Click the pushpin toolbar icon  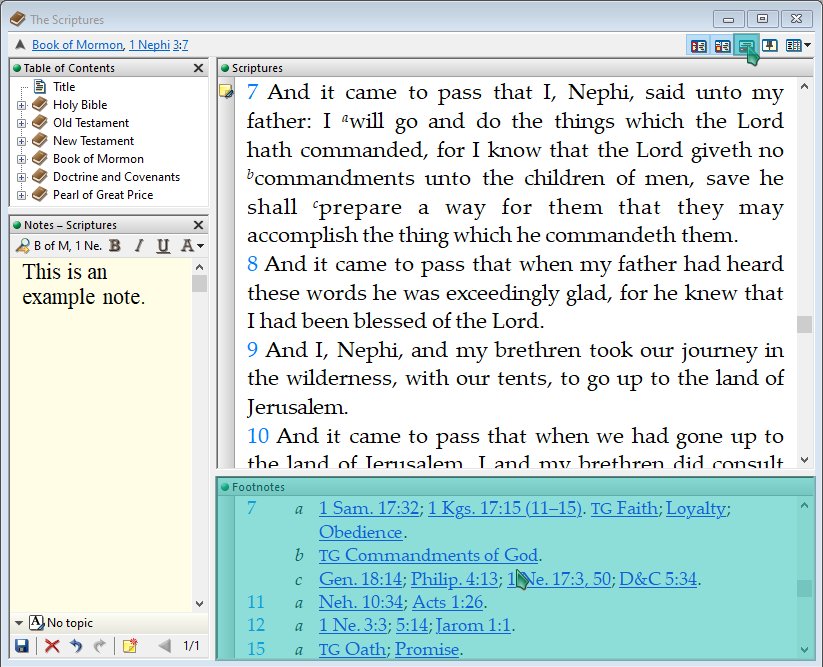click(770, 46)
